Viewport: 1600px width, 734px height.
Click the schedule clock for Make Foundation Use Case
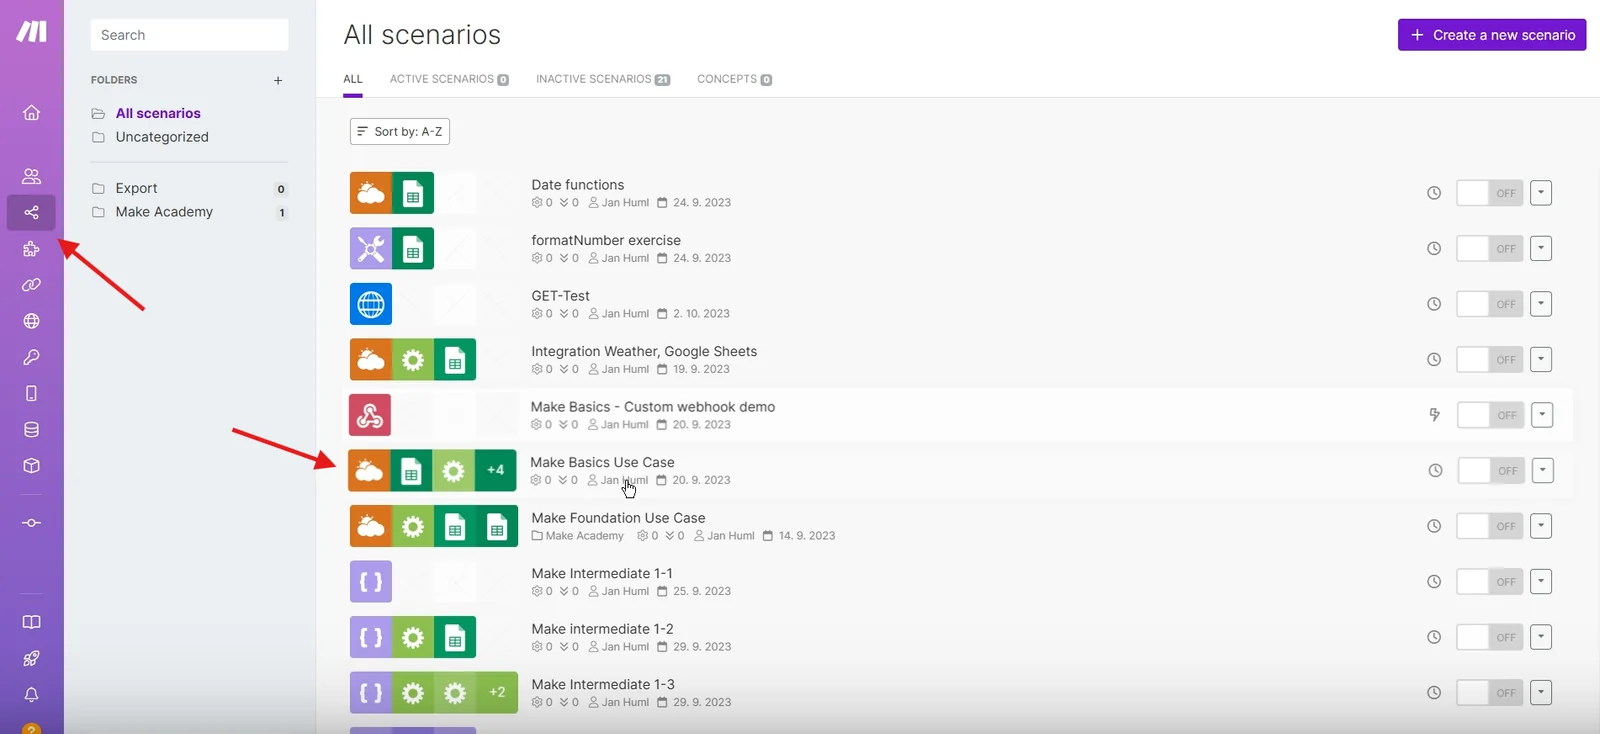click(1434, 526)
